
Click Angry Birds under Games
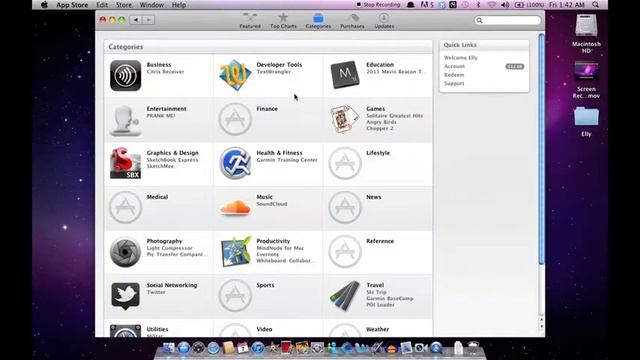381,122
